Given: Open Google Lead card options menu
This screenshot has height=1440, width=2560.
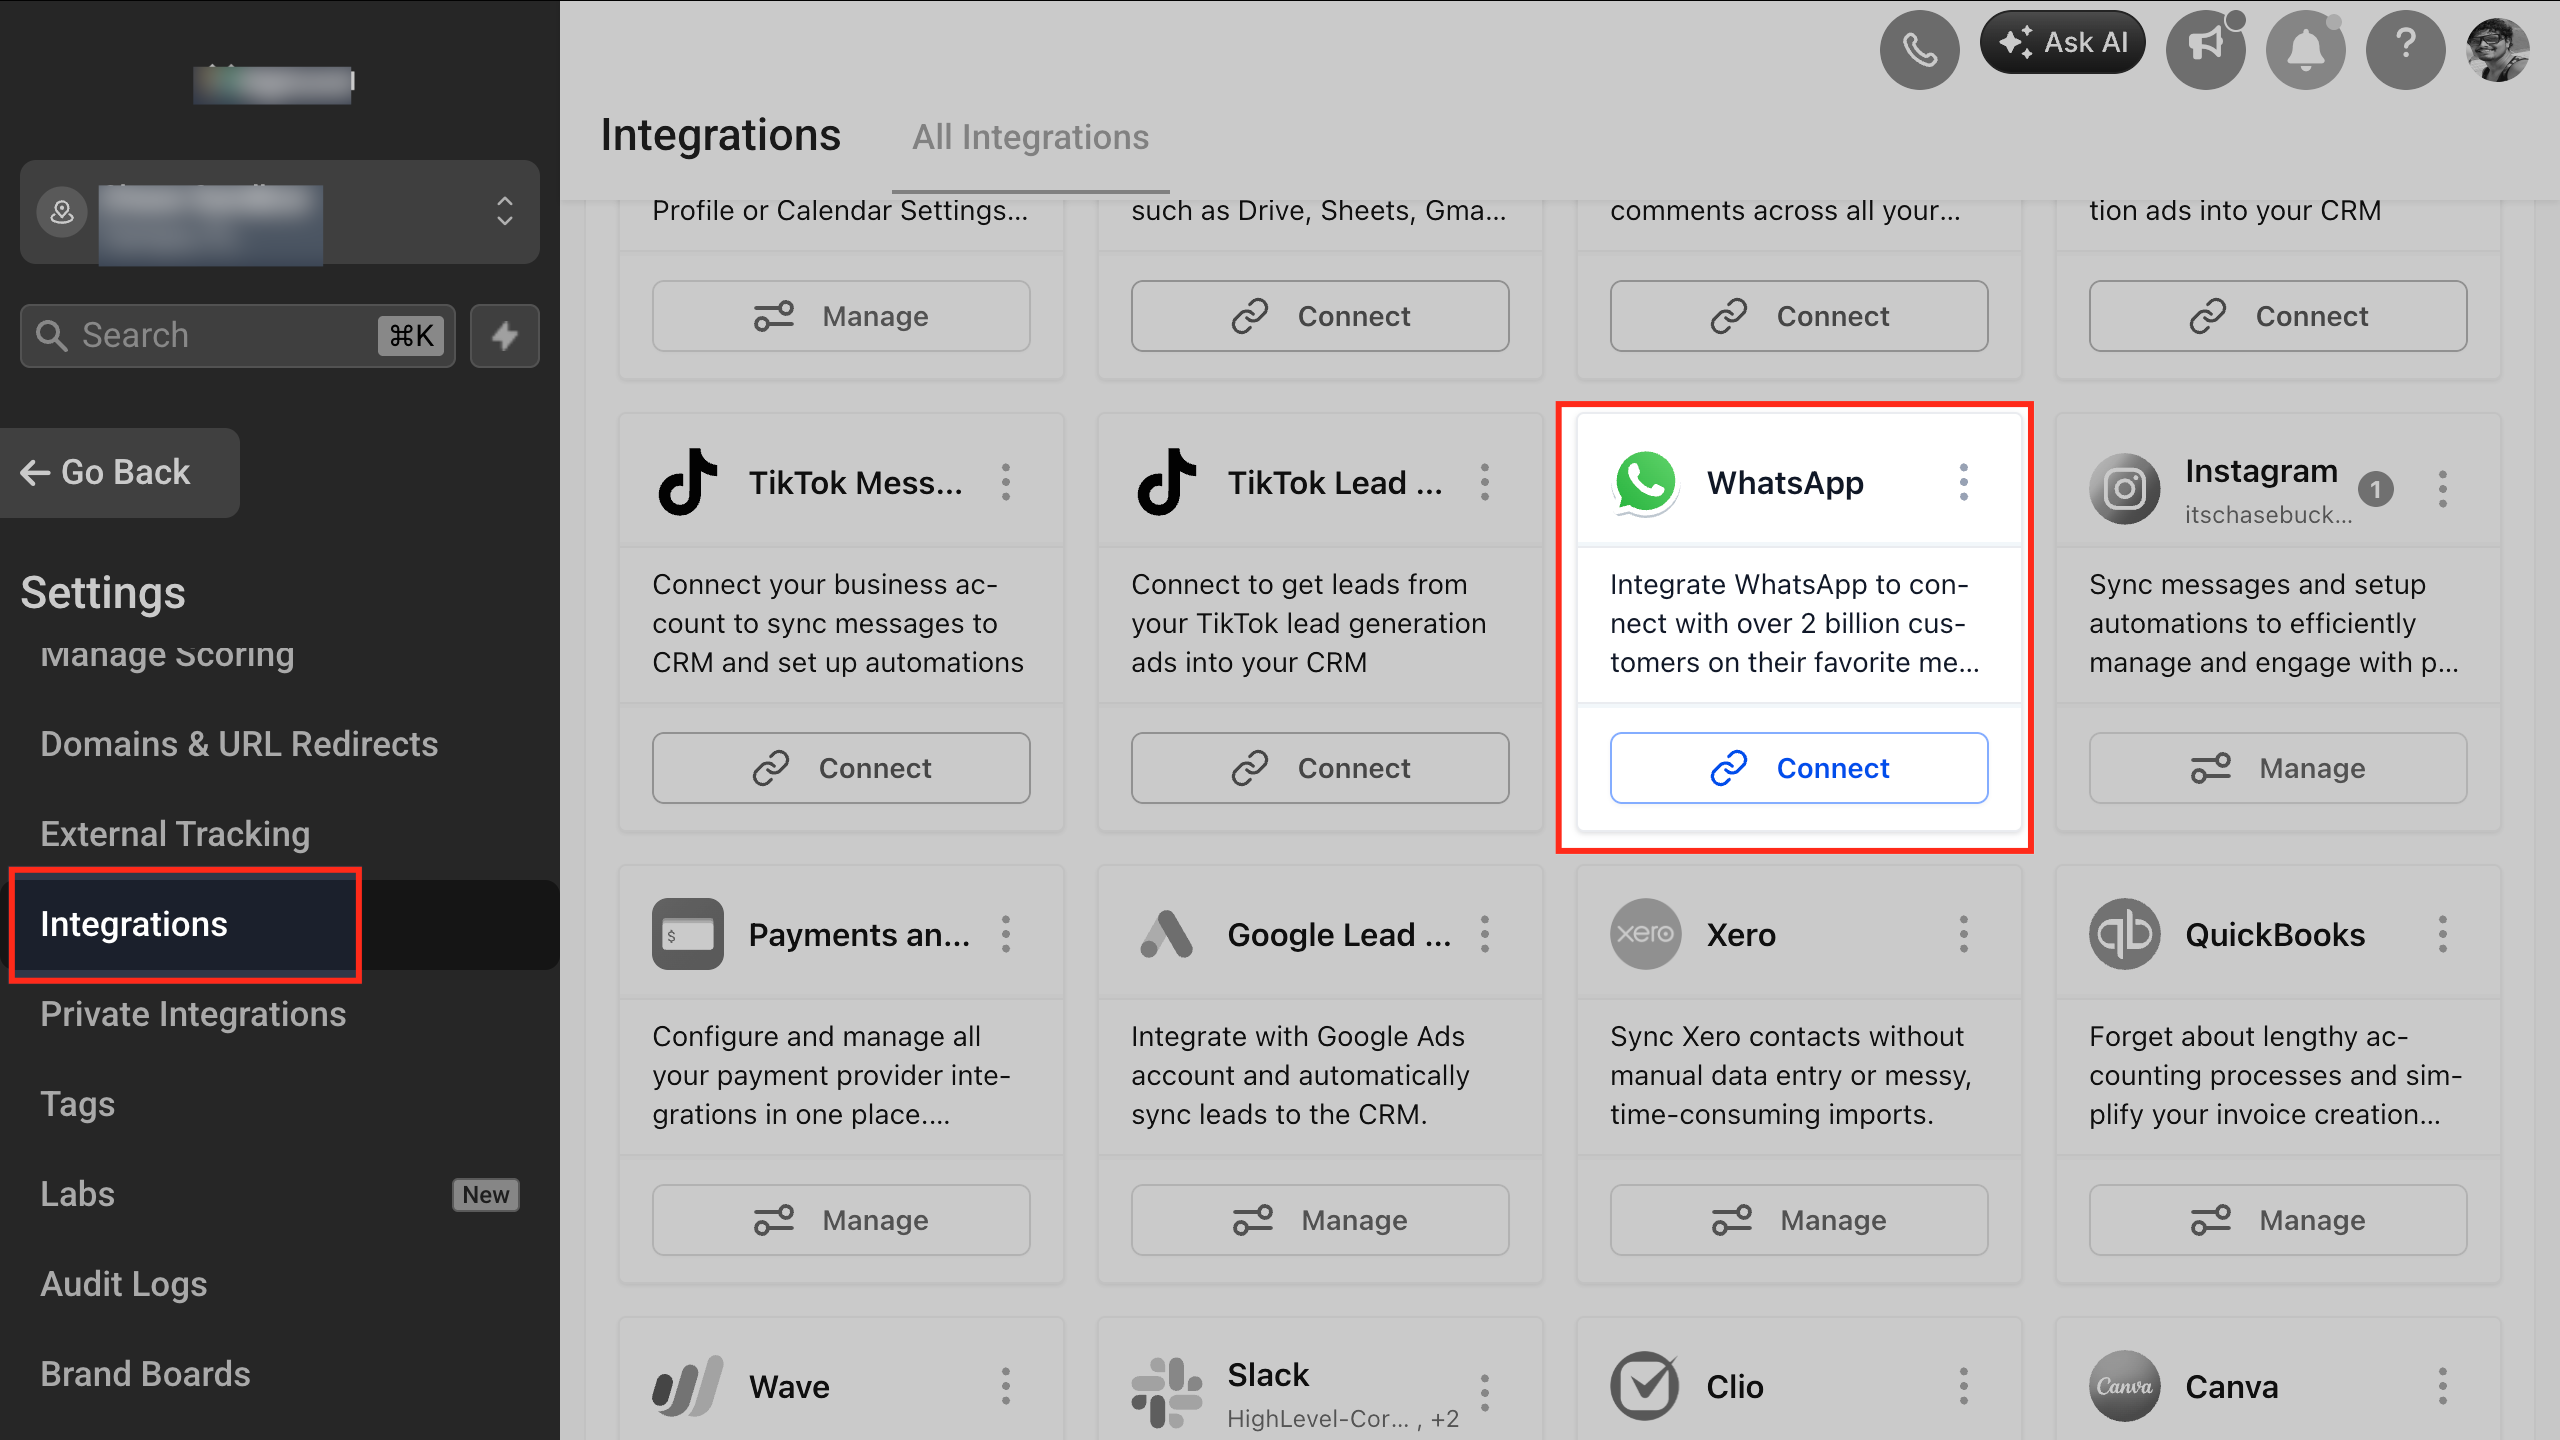Looking at the screenshot, I should 1485,934.
